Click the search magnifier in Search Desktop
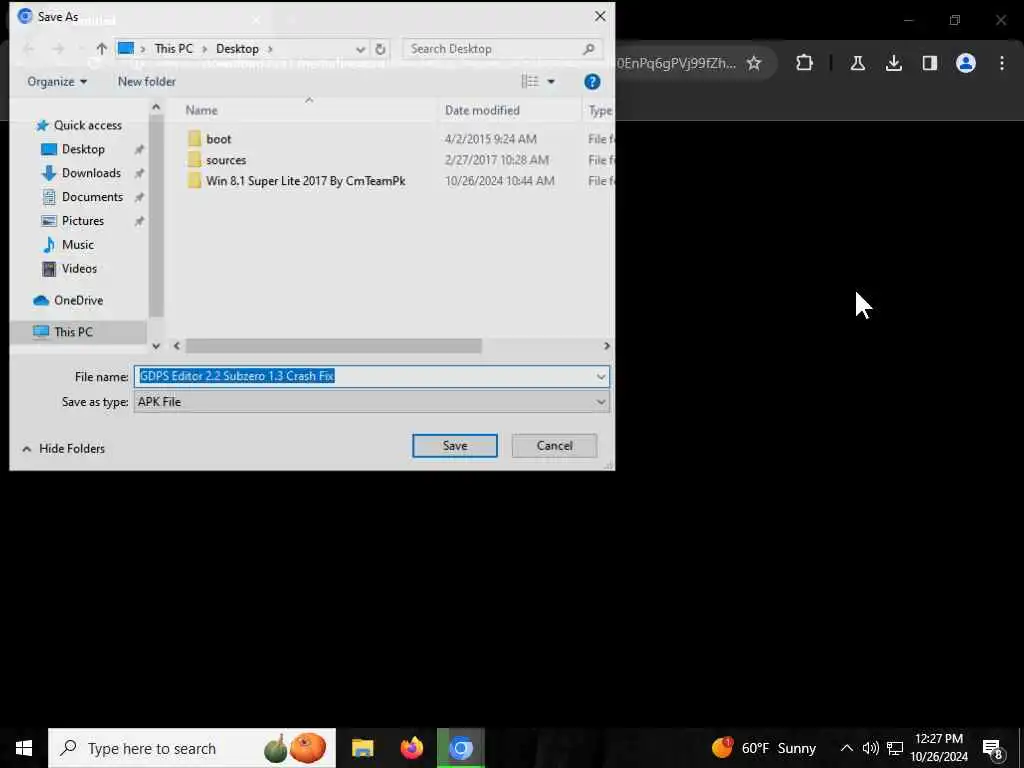The height and width of the screenshot is (768, 1024). coord(588,49)
